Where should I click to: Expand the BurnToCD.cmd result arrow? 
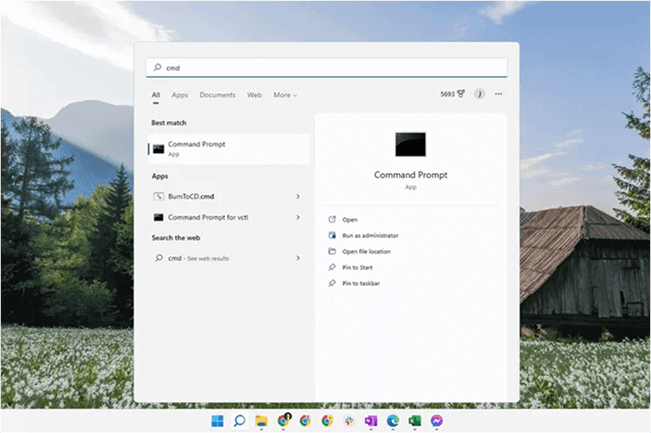298,196
